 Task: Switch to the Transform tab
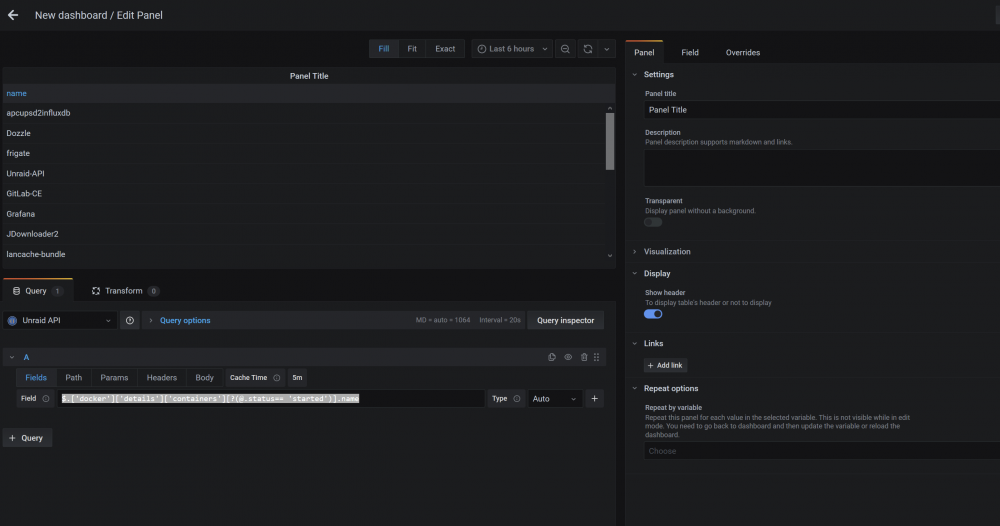(125, 291)
